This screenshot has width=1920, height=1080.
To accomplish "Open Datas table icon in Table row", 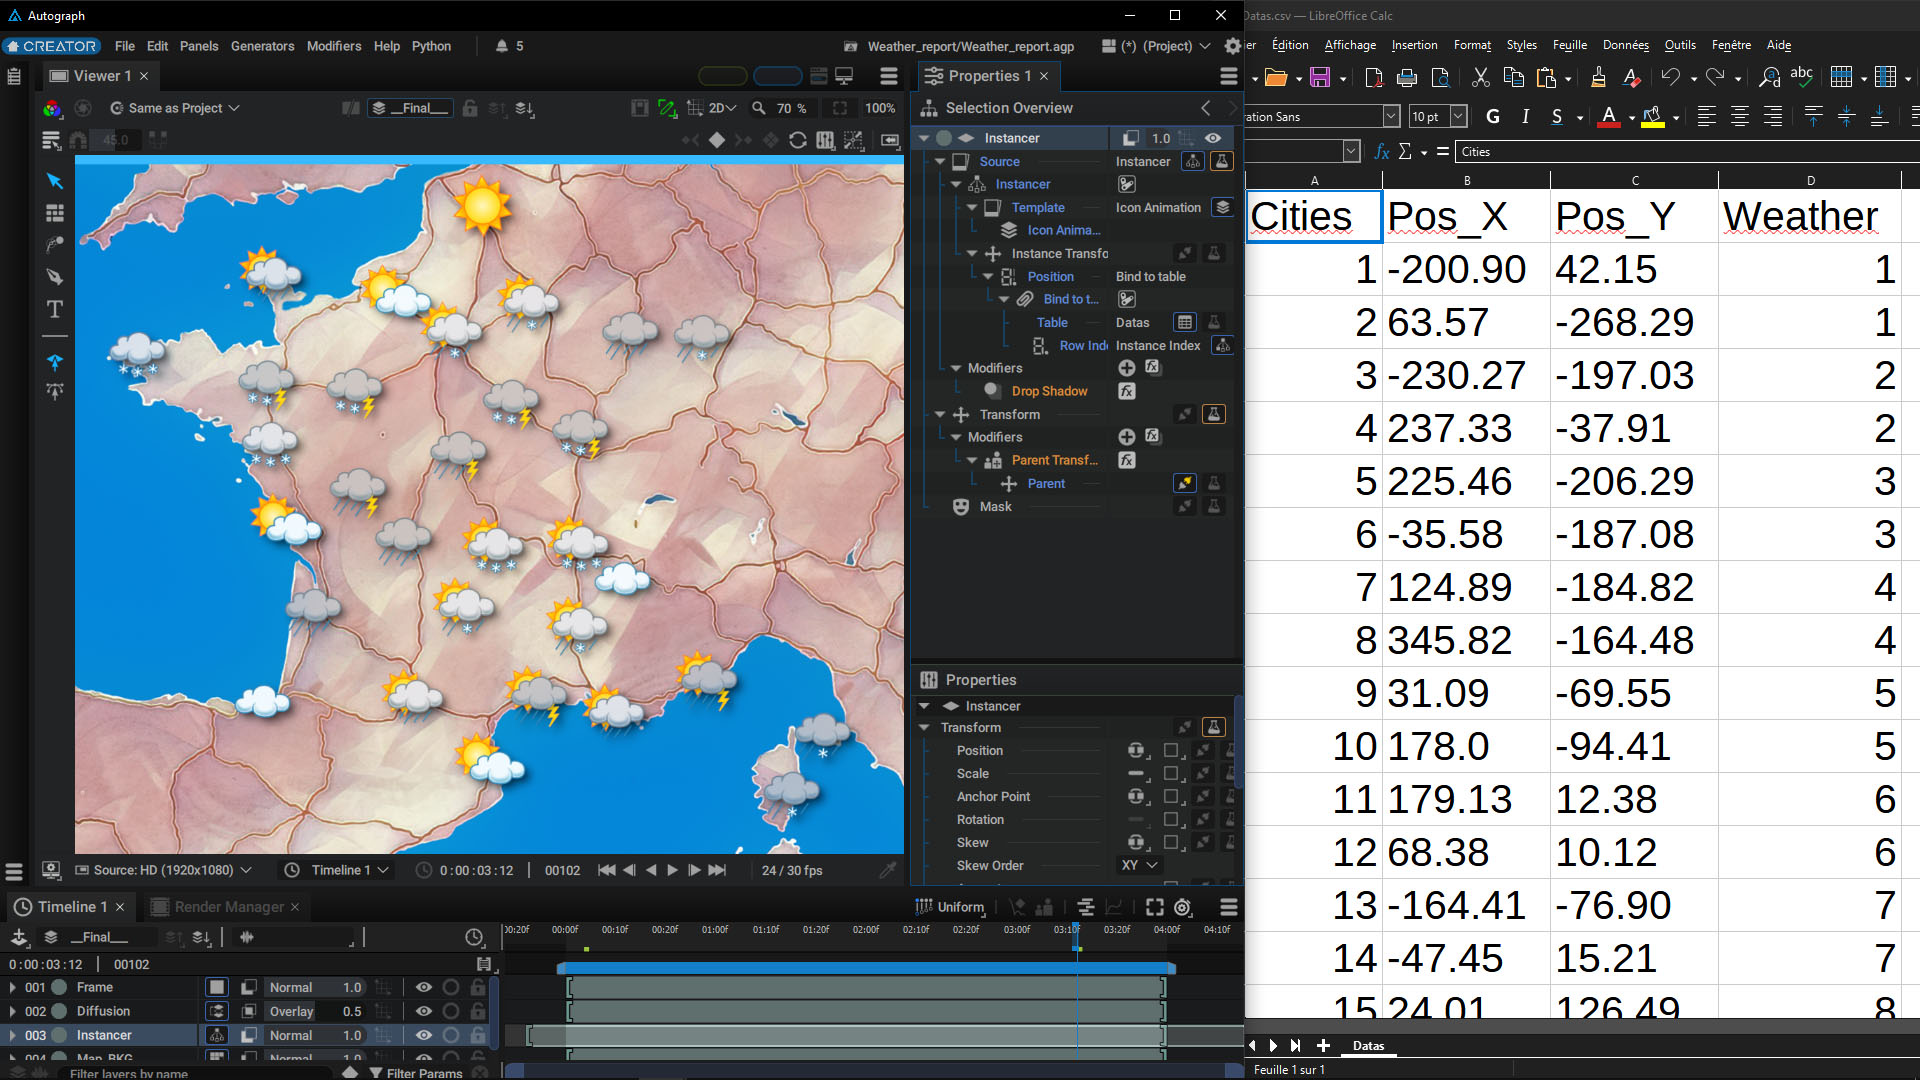I will (x=1185, y=322).
